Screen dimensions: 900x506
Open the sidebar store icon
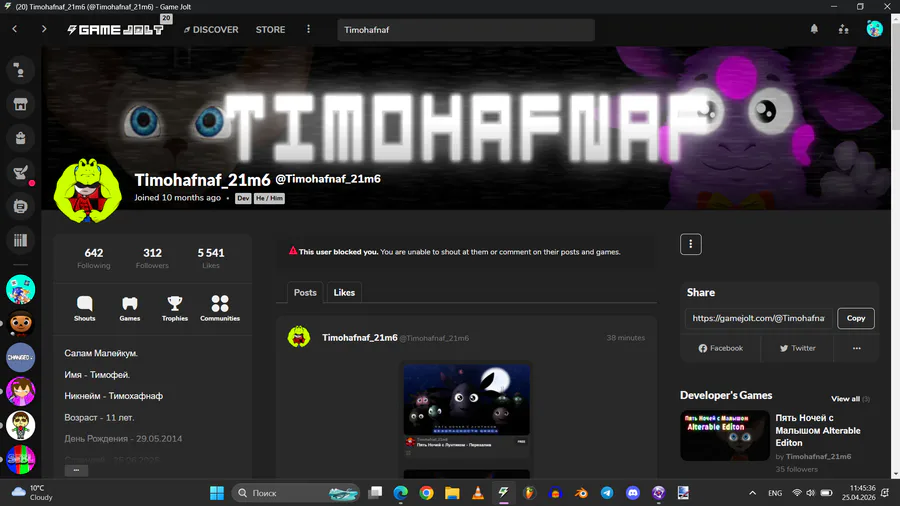pyautogui.click(x=20, y=104)
